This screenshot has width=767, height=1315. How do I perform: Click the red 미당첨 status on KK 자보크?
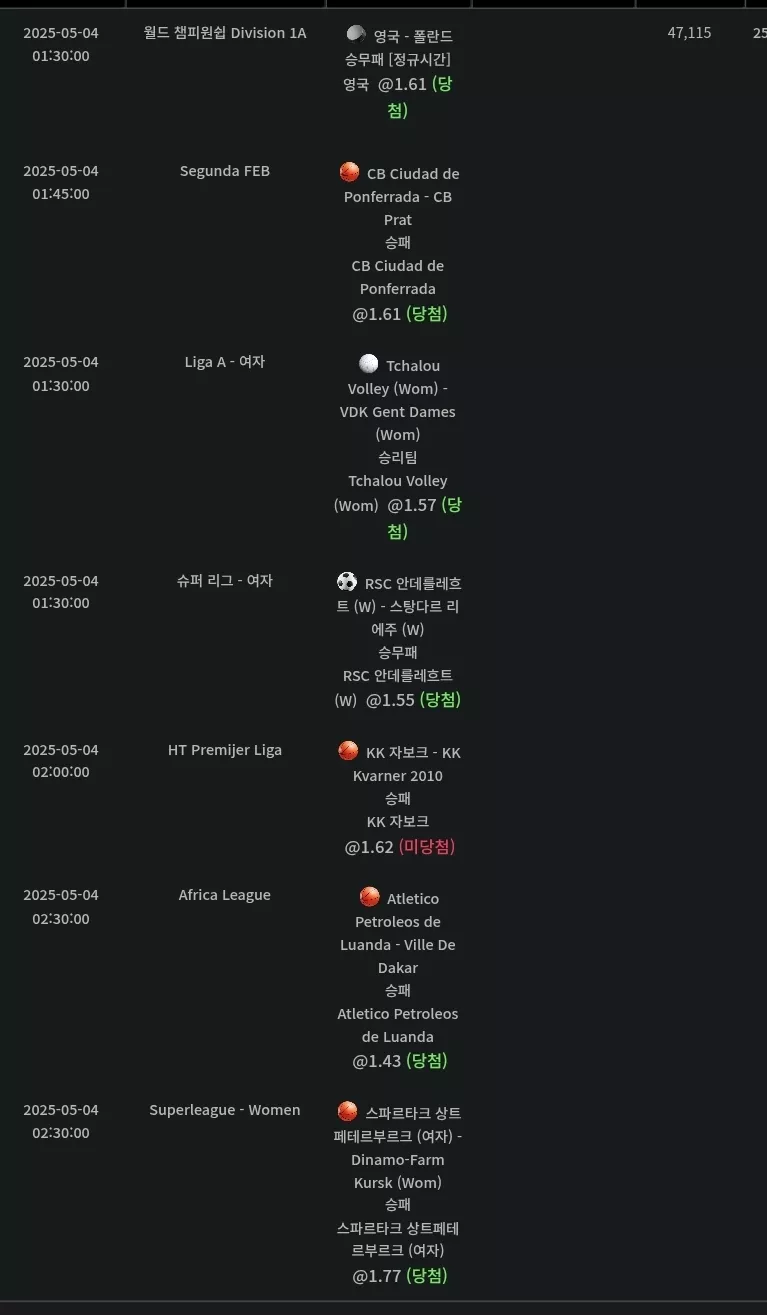click(427, 847)
